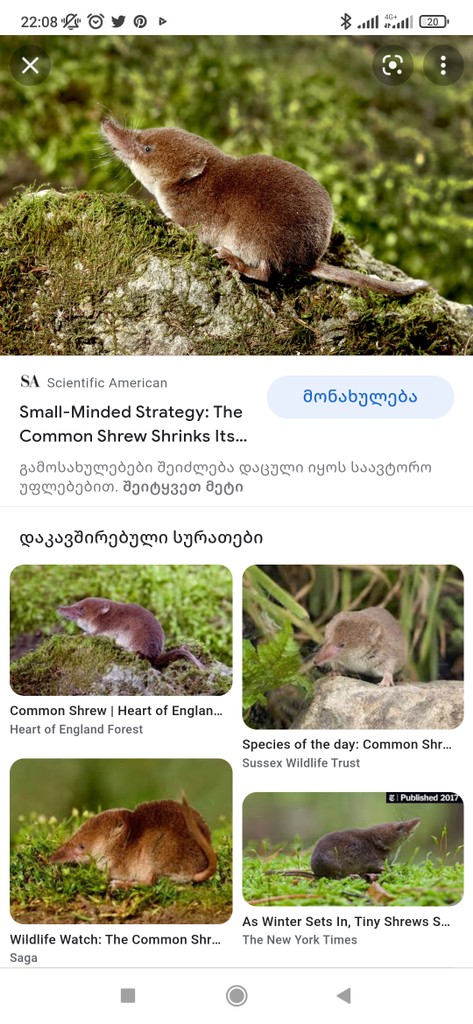The image size is (473, 1024).
Task: Open the main shrew photo on mossy rock
Action: (x=236, y=195)
